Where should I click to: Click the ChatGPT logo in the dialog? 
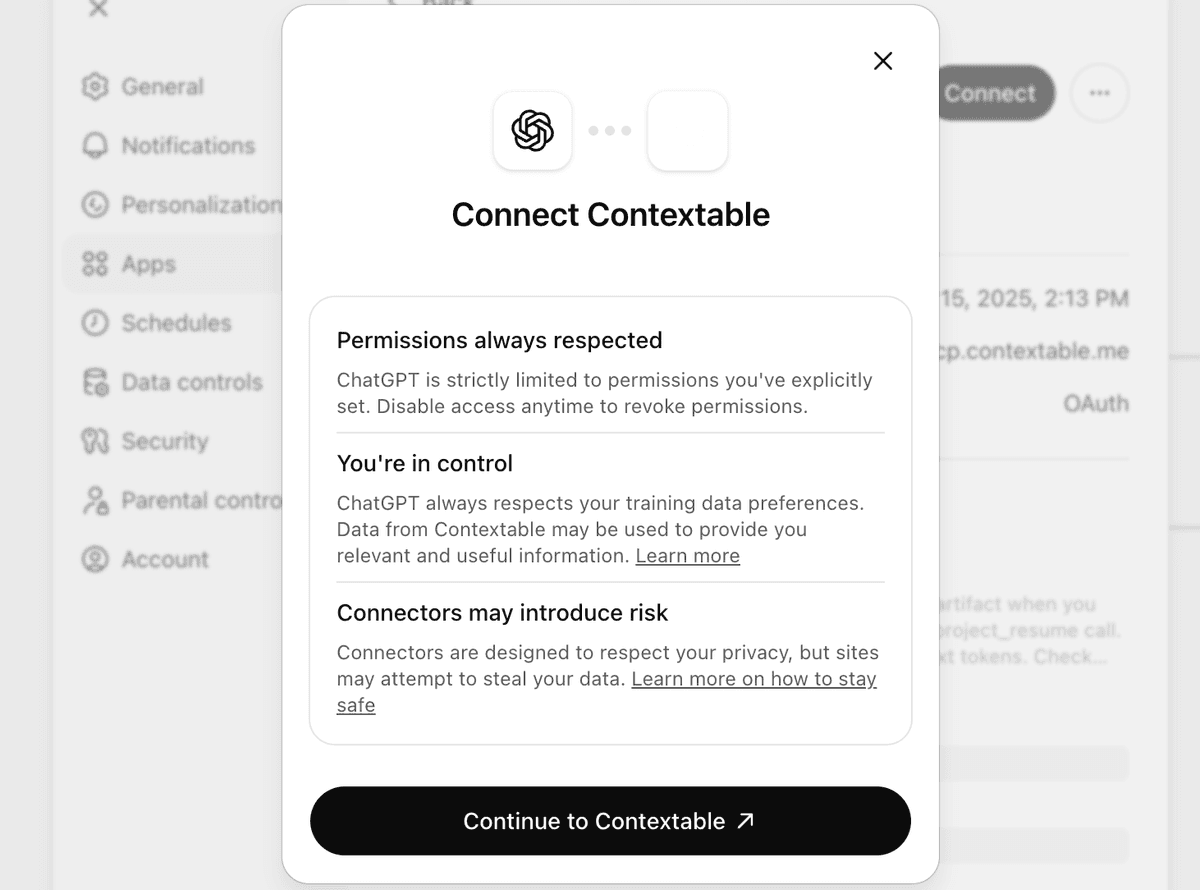(x=532, y=131)
